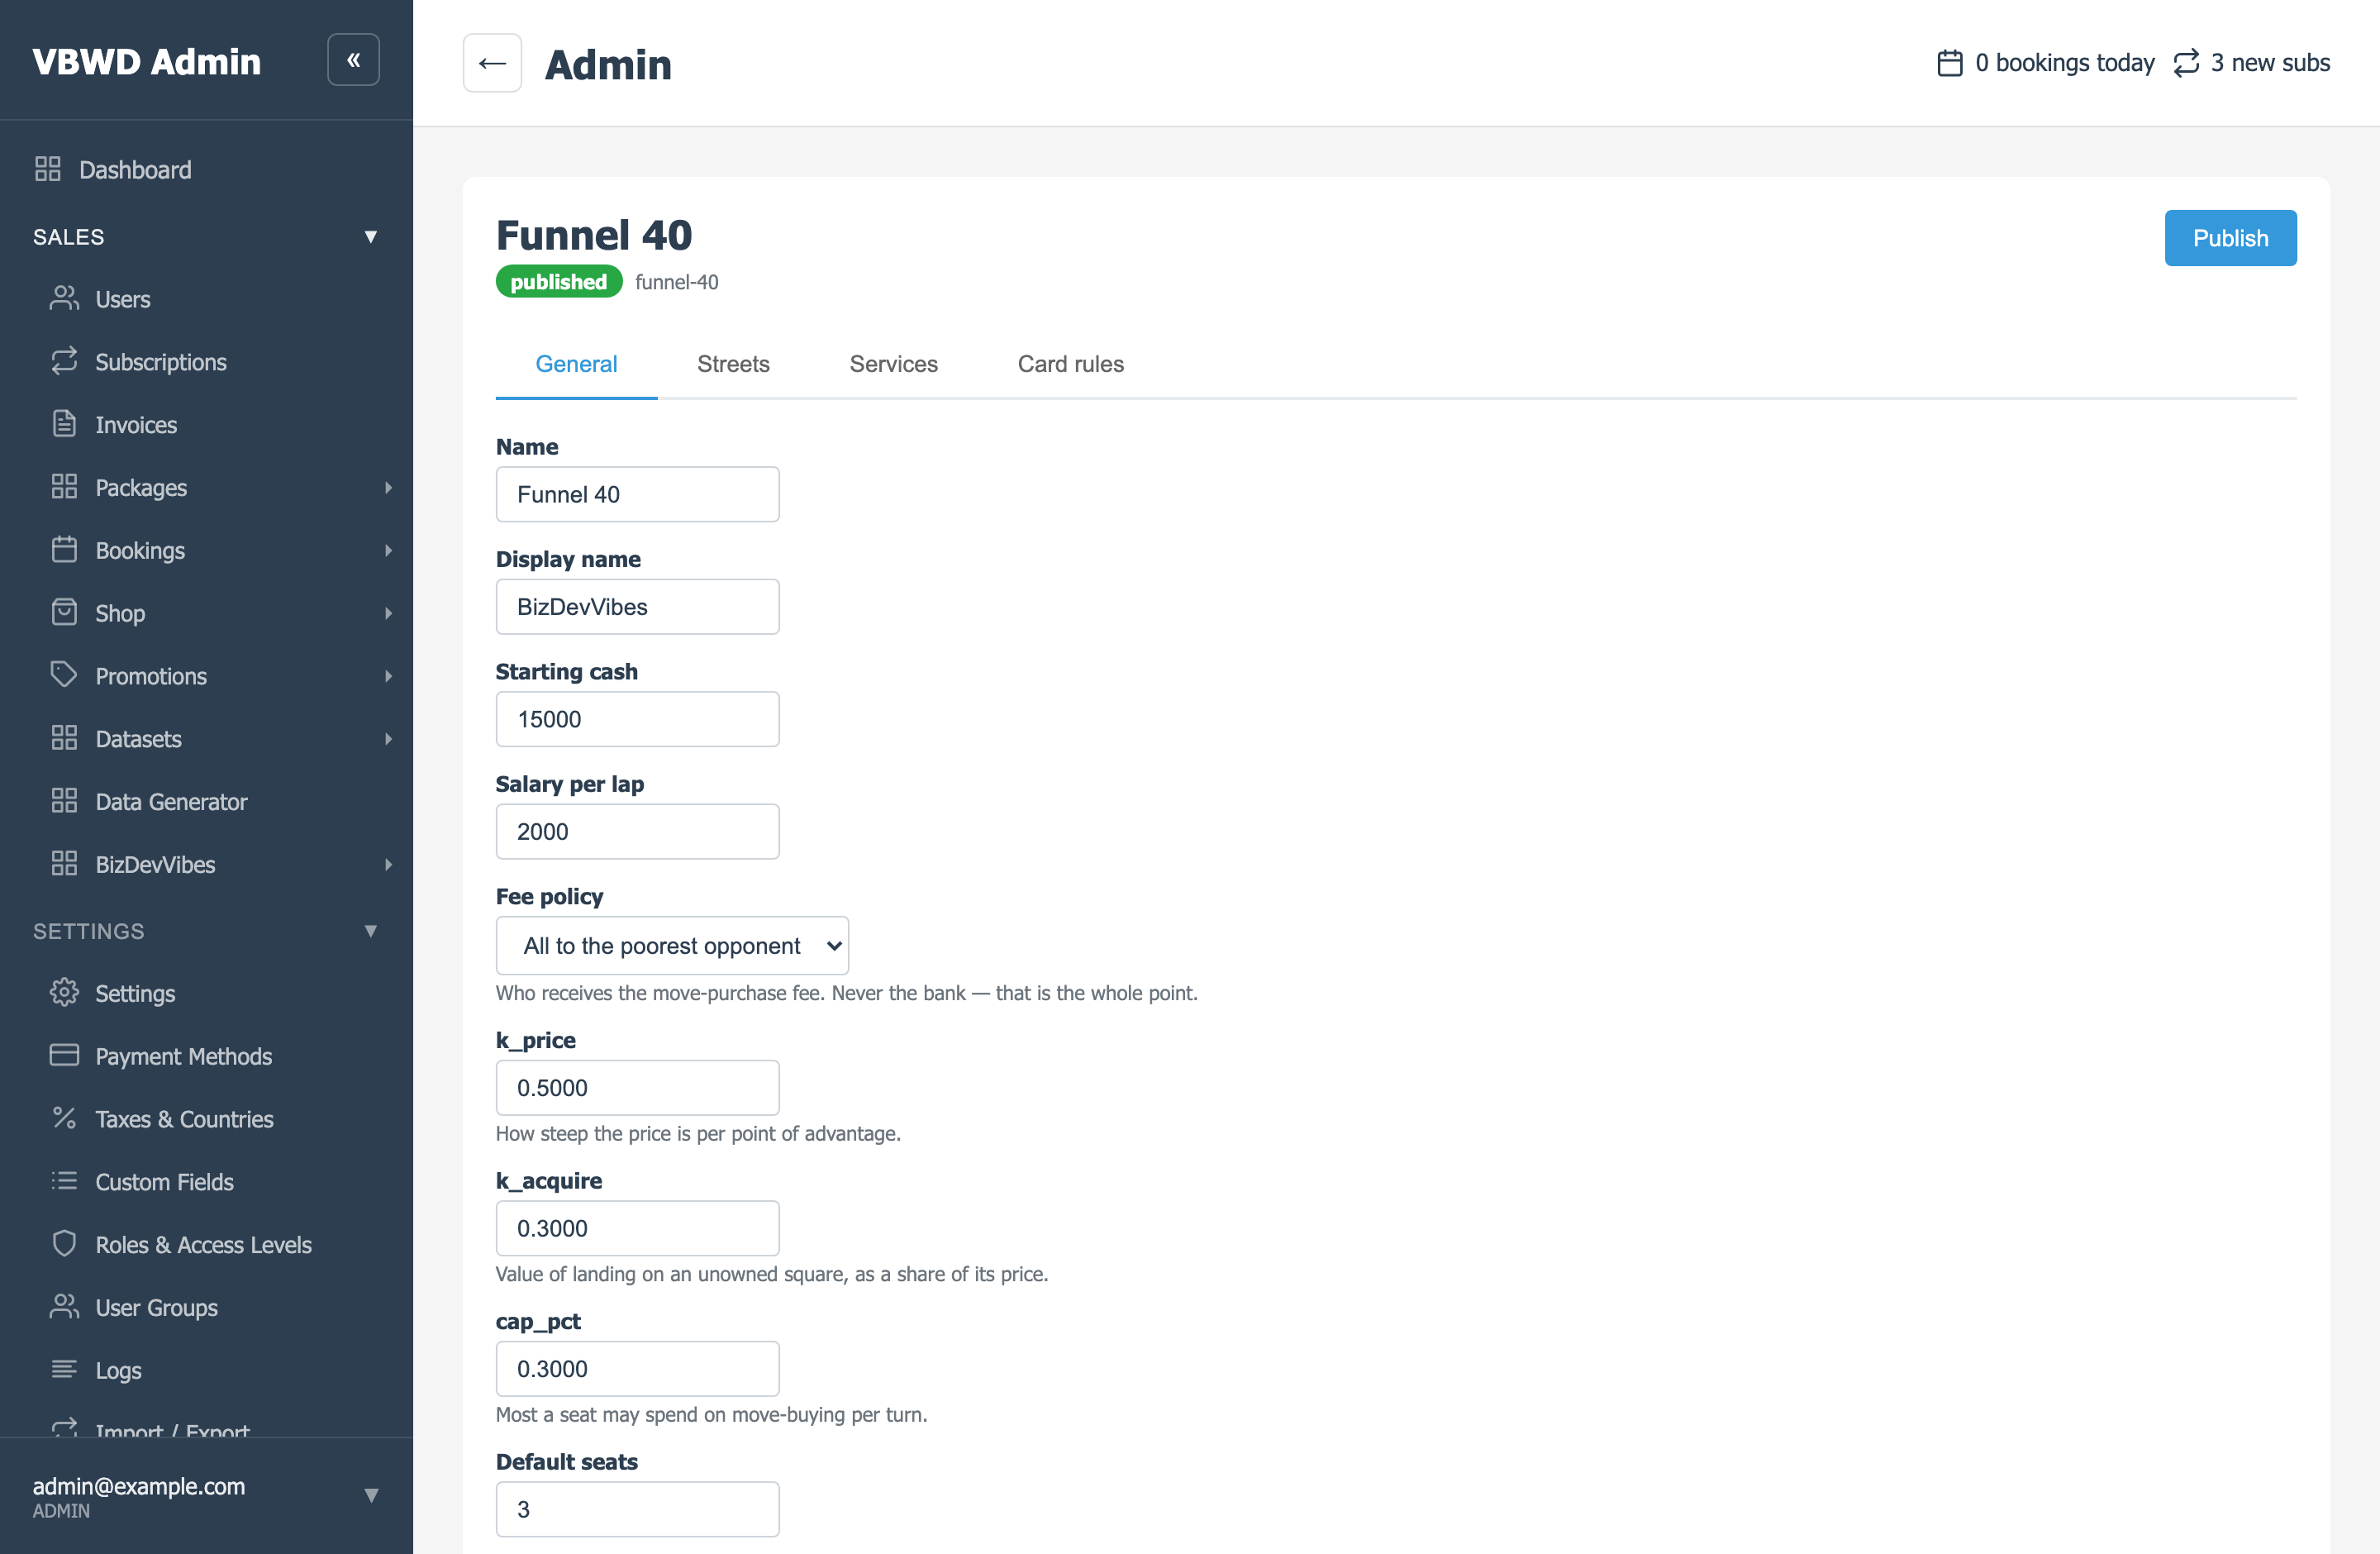Click the Publish button
2380x1554 pixels.
pos(2230,238)
